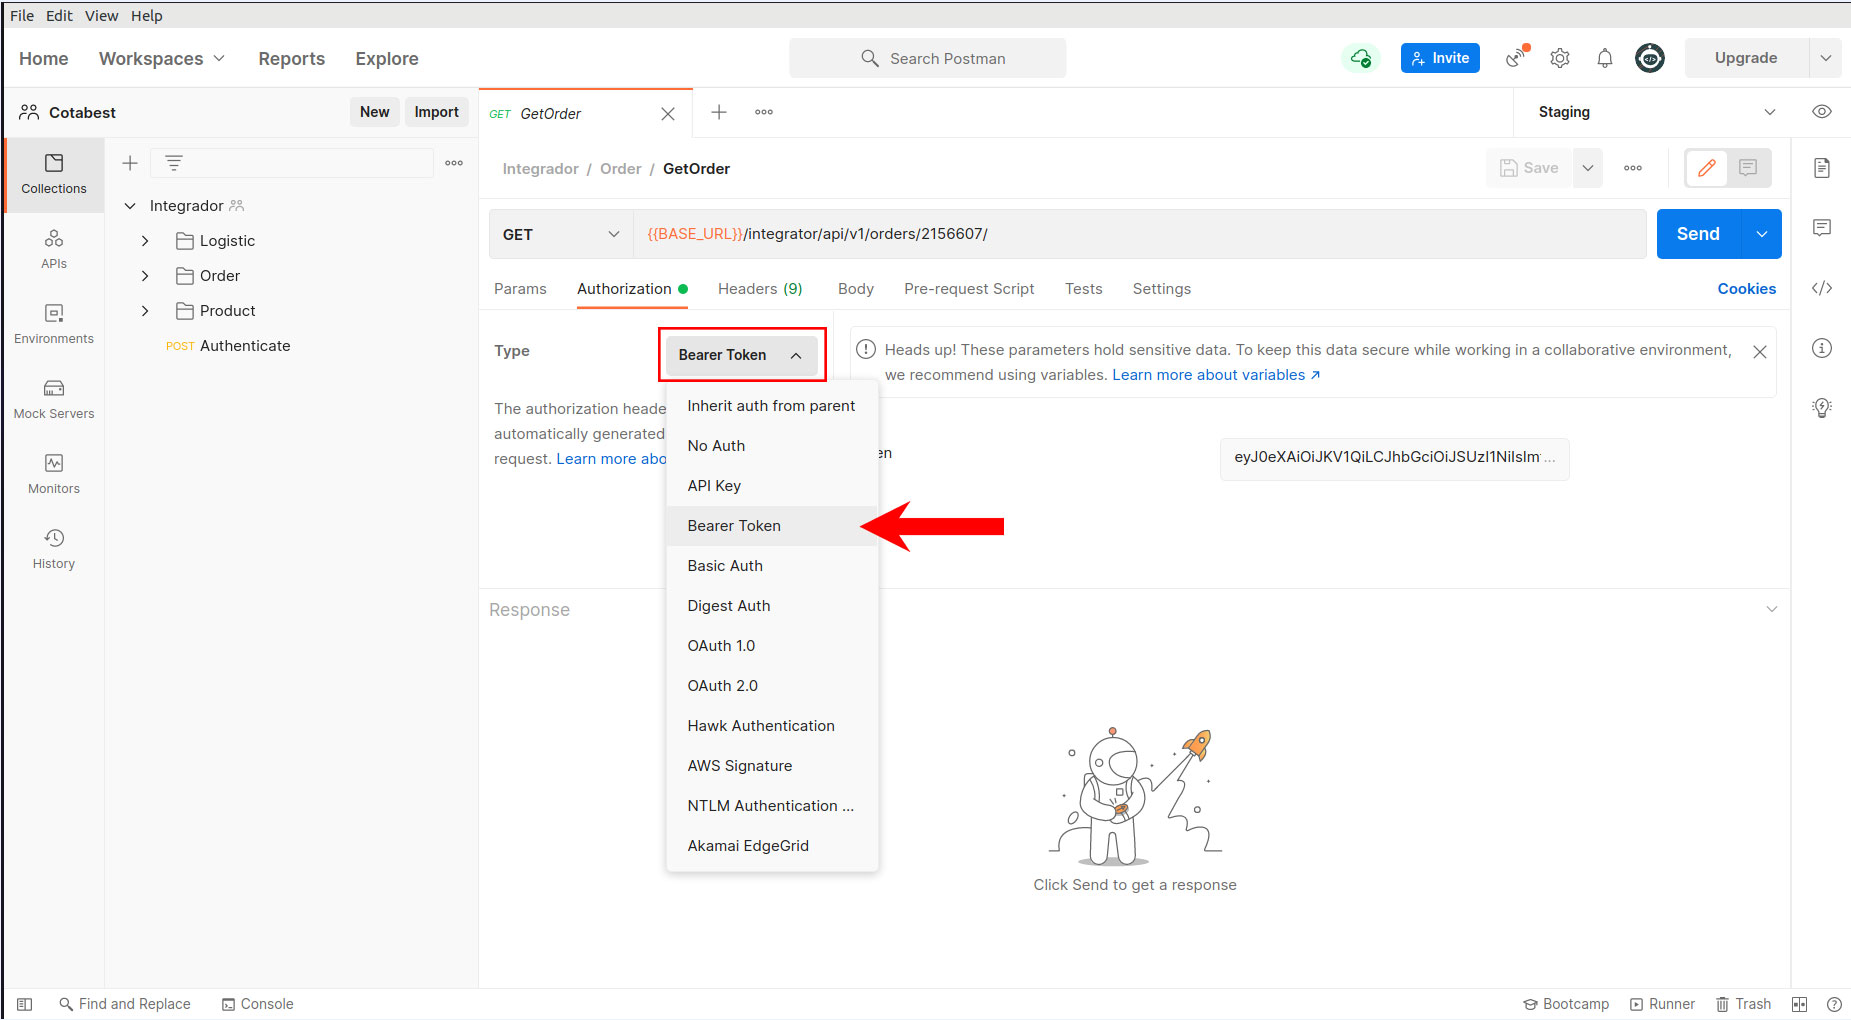1851x1020 pixels.
Task: Open the Collections sidebar panel
Action: 54,174
